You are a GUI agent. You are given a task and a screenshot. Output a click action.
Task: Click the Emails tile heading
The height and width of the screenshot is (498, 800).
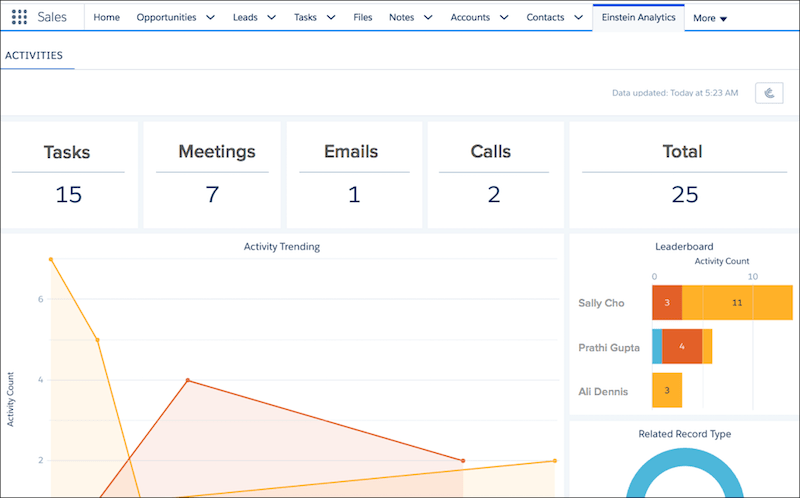pyautogui.click(x=351, y=152)
